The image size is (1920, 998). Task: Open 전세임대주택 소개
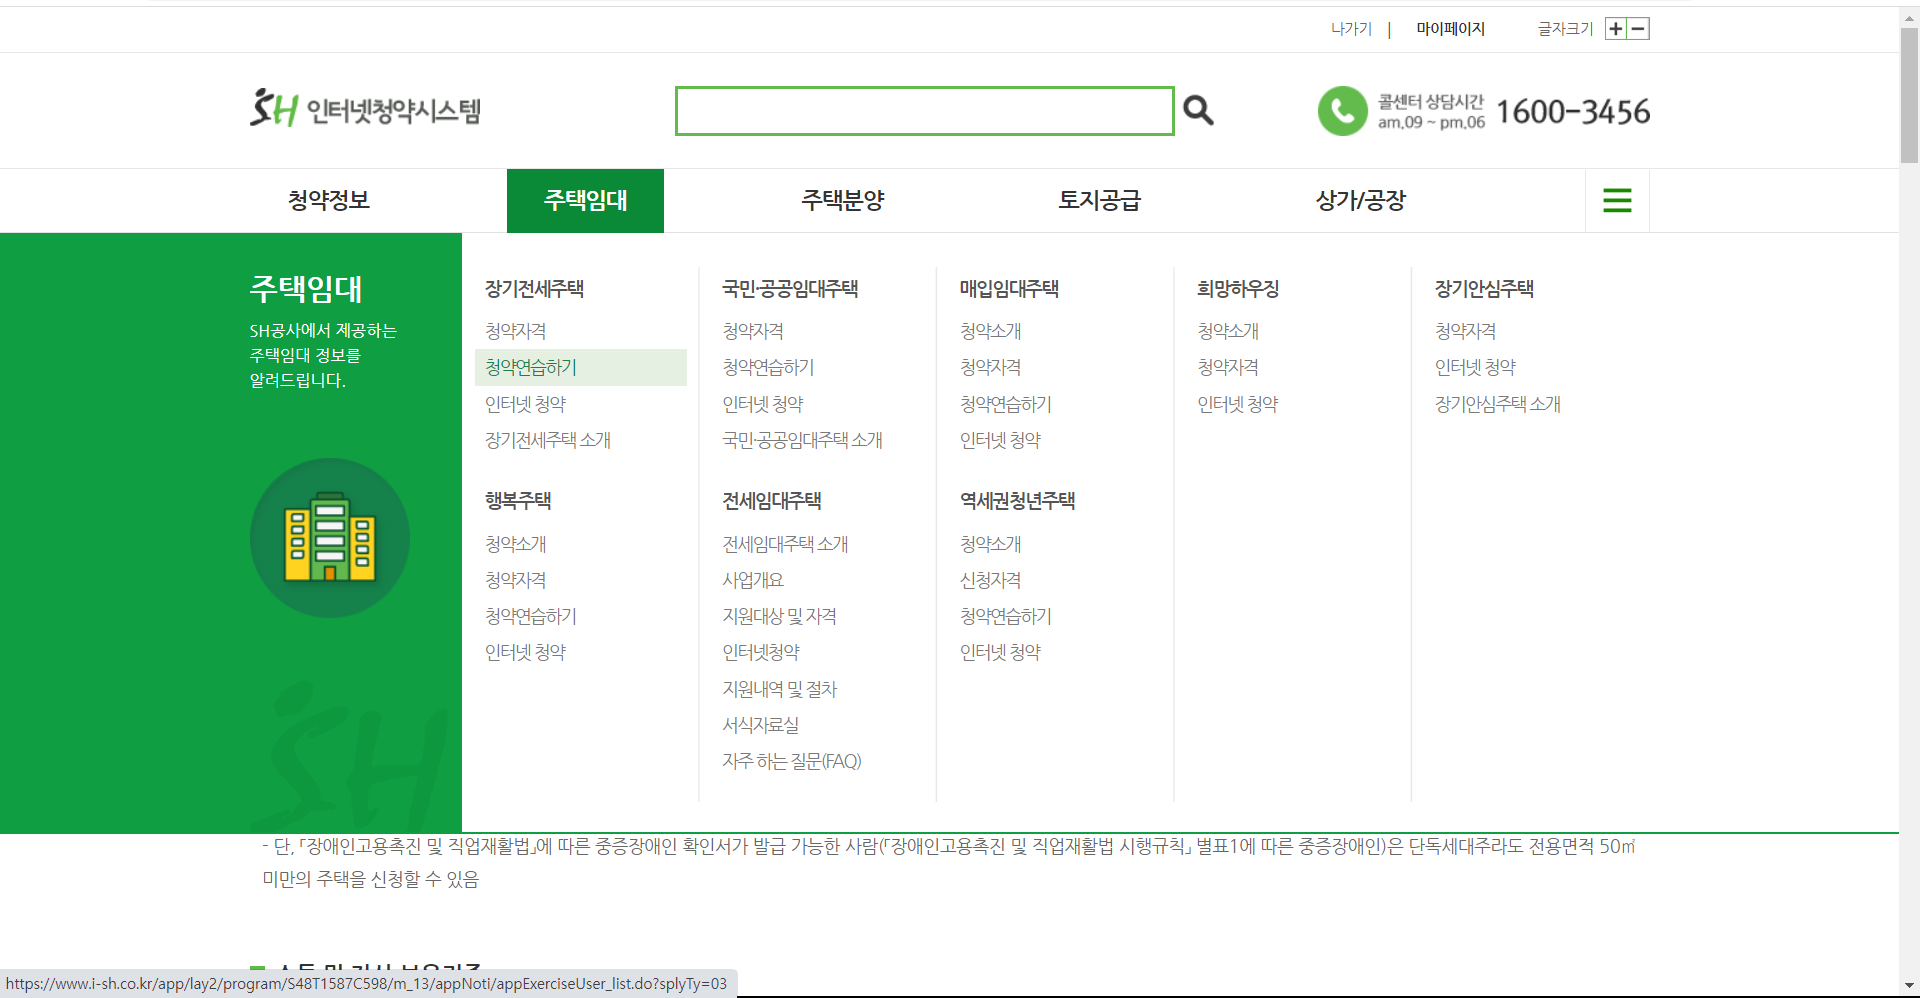pos(786,543)
